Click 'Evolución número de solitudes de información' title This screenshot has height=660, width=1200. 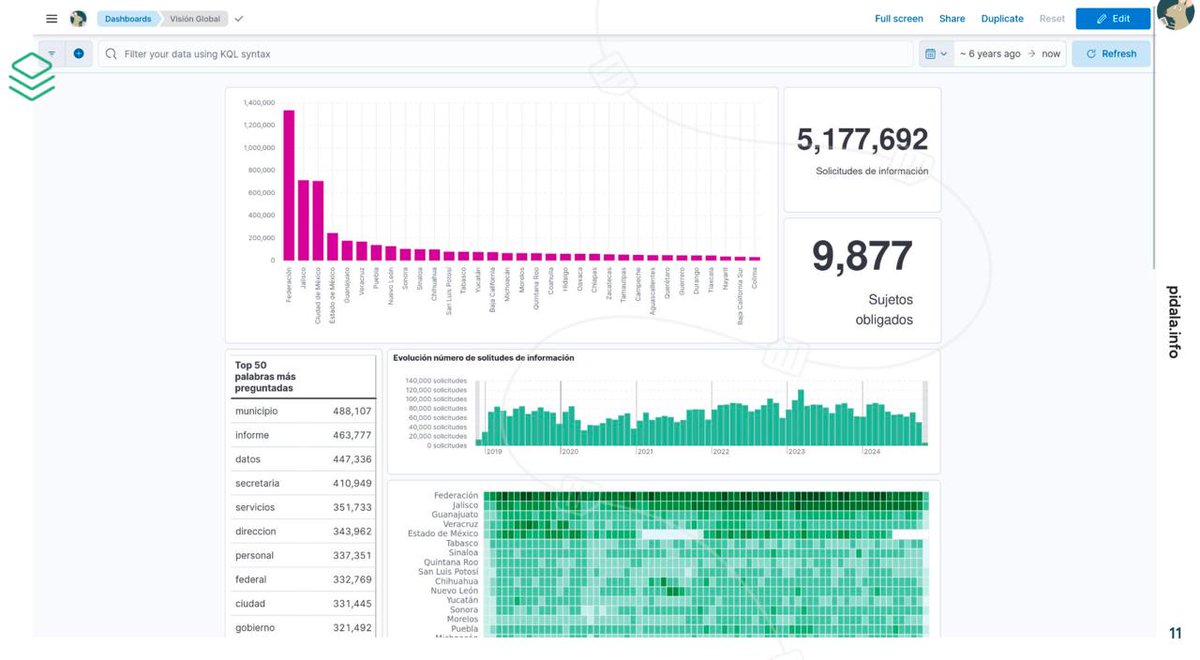(483, 358)
